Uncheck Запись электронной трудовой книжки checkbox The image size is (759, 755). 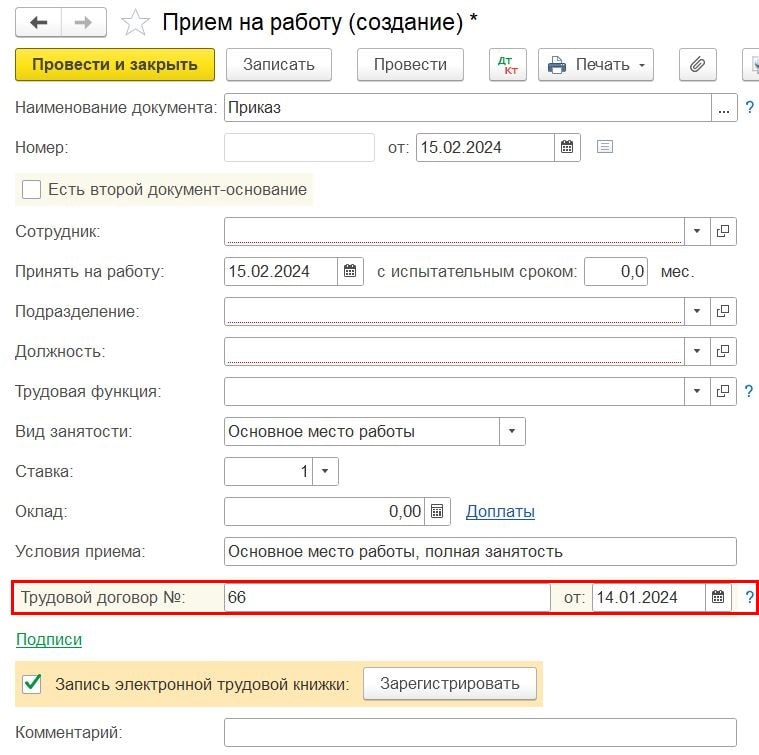[x=32, y=684]
